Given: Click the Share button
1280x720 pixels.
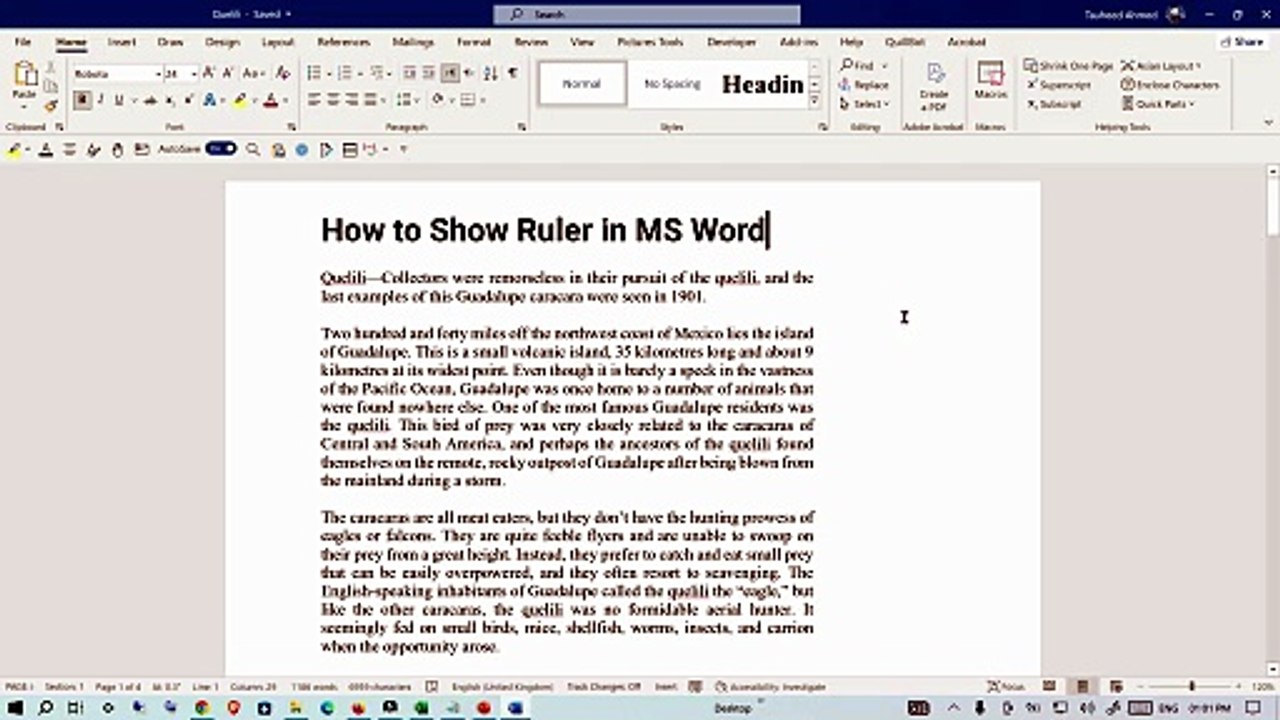Looking at the screenshot, I should click(x=1242, y=42).
